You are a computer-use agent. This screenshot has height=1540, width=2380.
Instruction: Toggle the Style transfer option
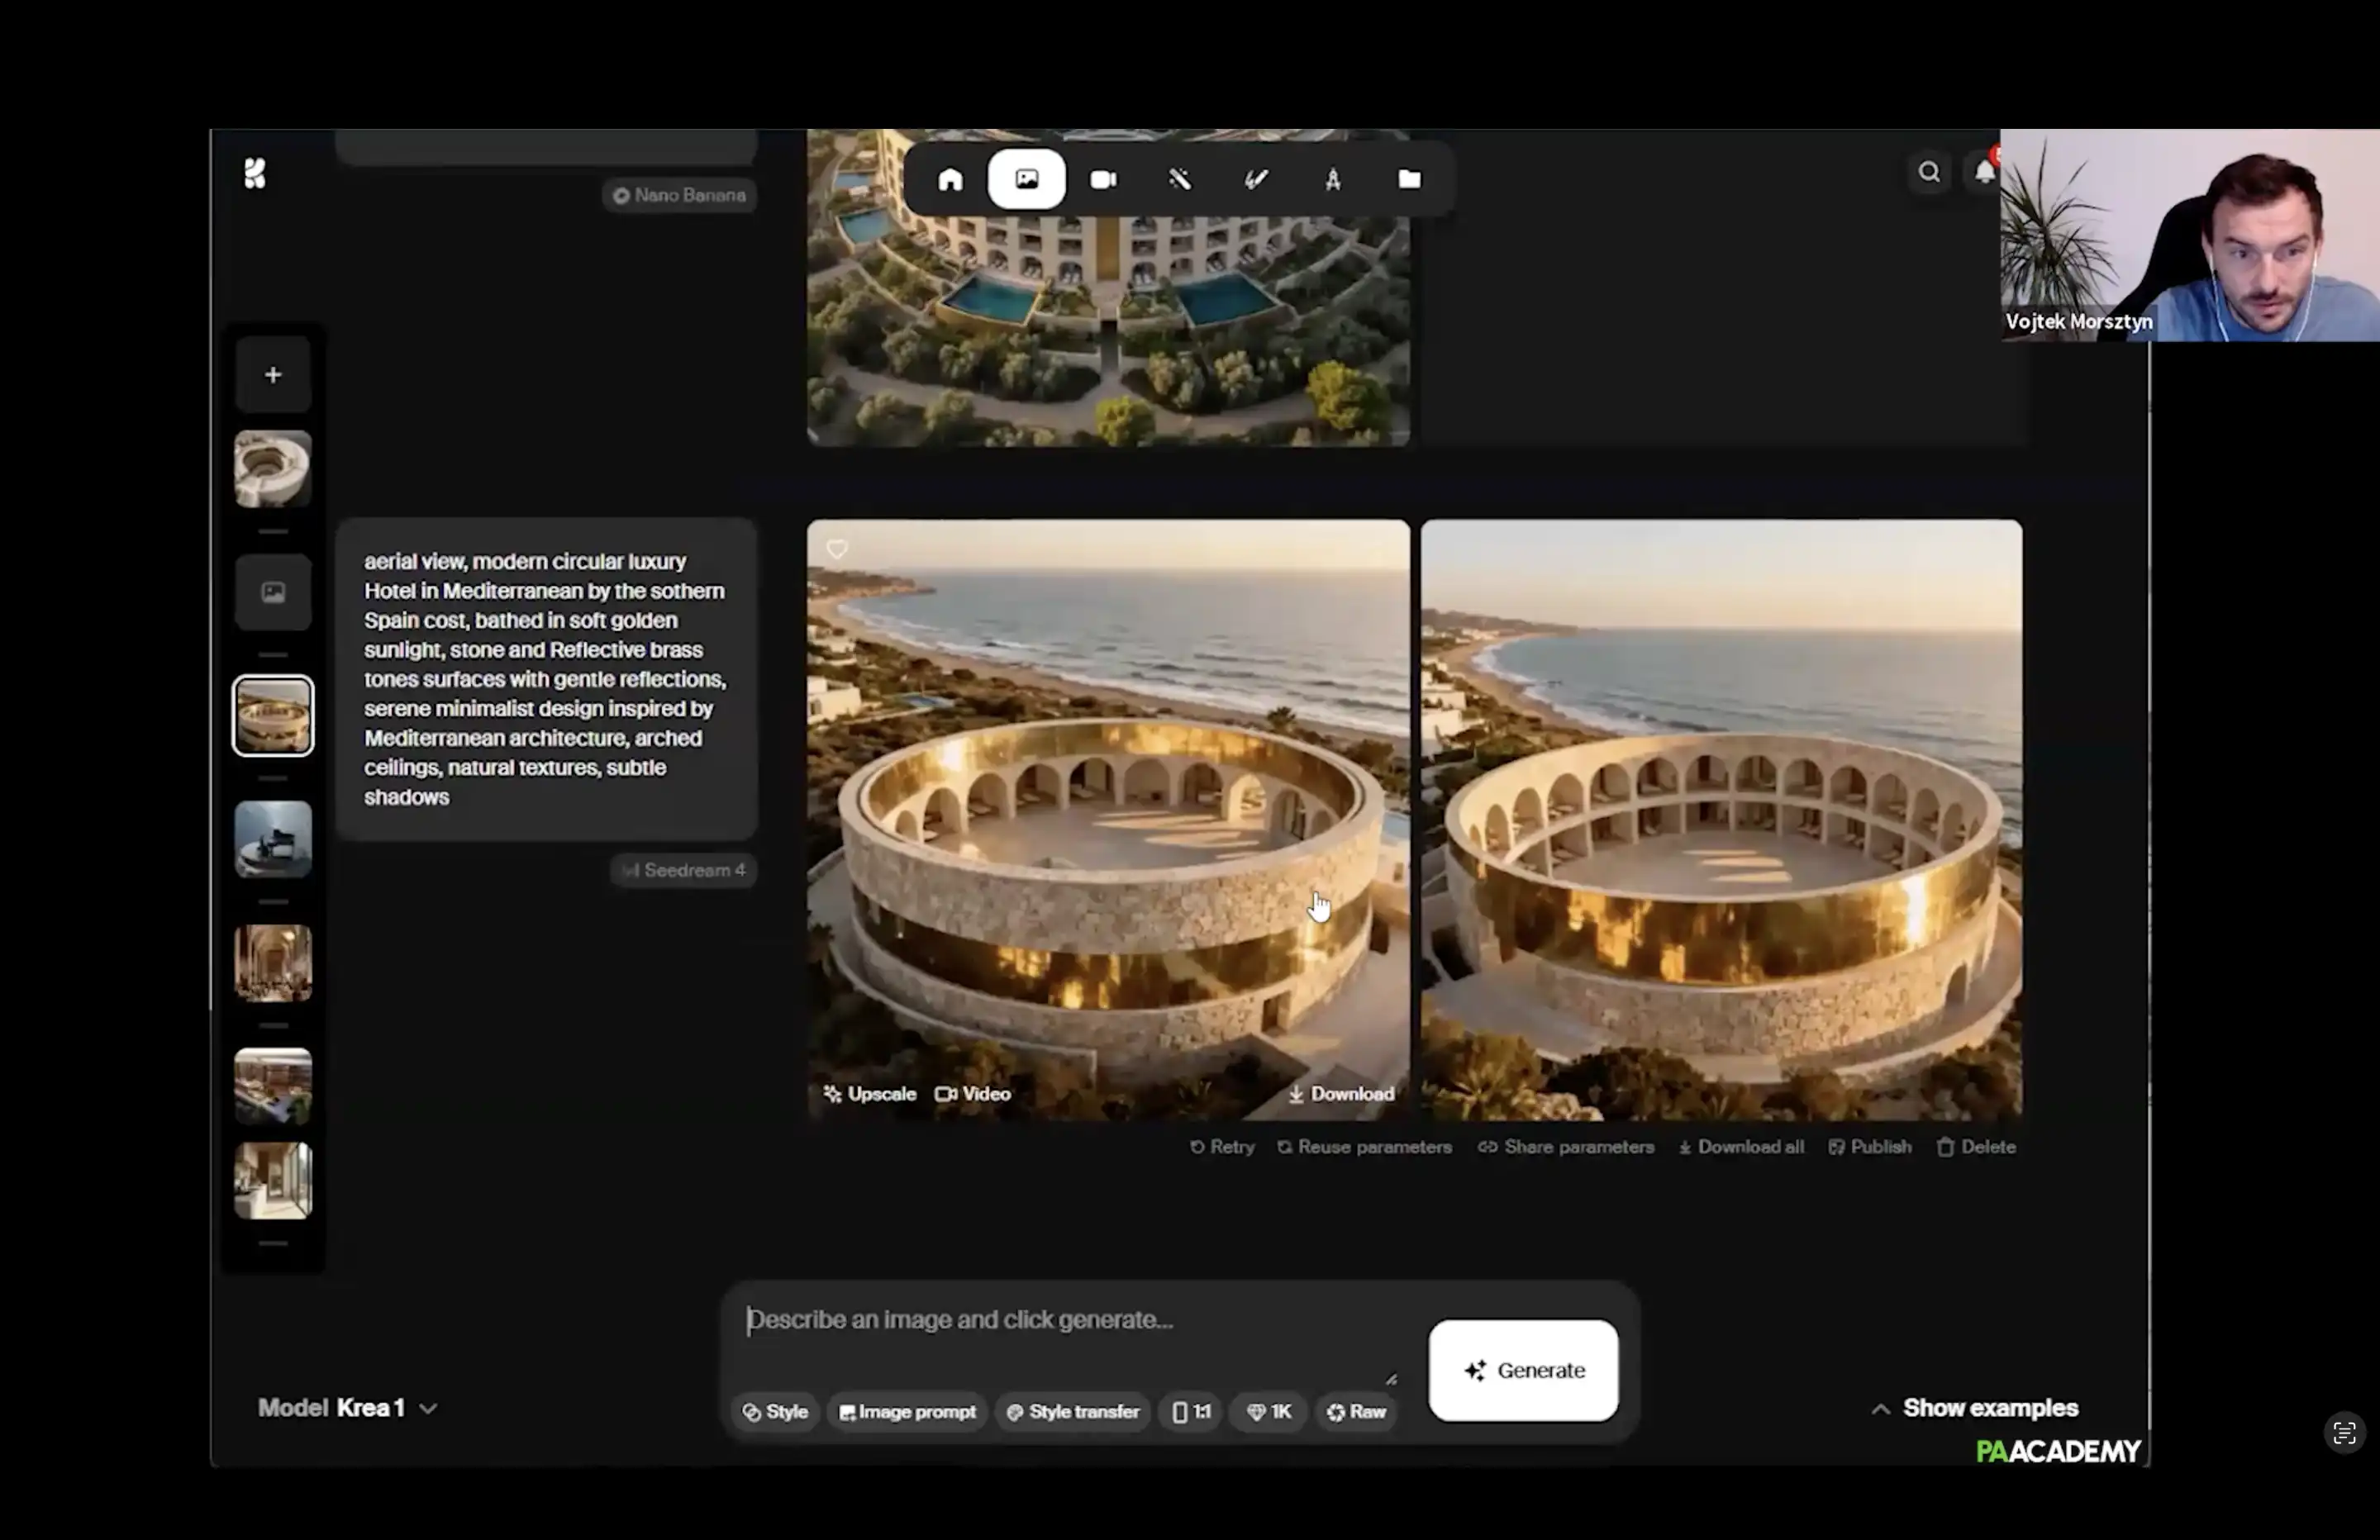tap(1072, 1412)
